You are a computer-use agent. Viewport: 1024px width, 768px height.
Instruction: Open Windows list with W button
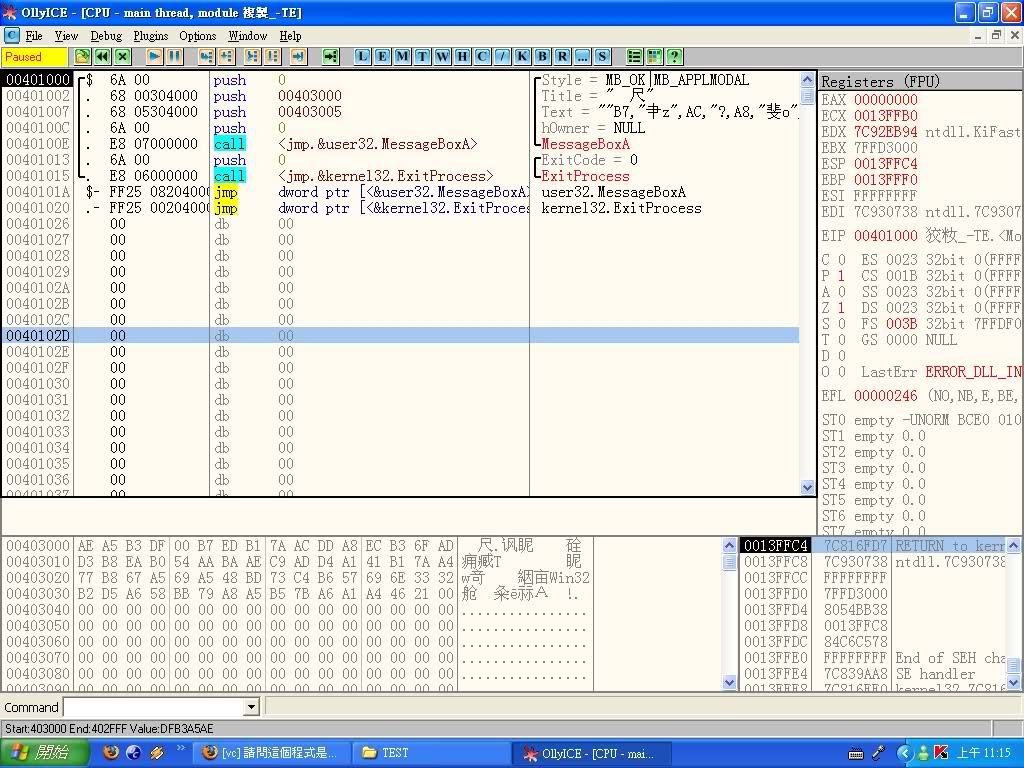pos(442,57)
